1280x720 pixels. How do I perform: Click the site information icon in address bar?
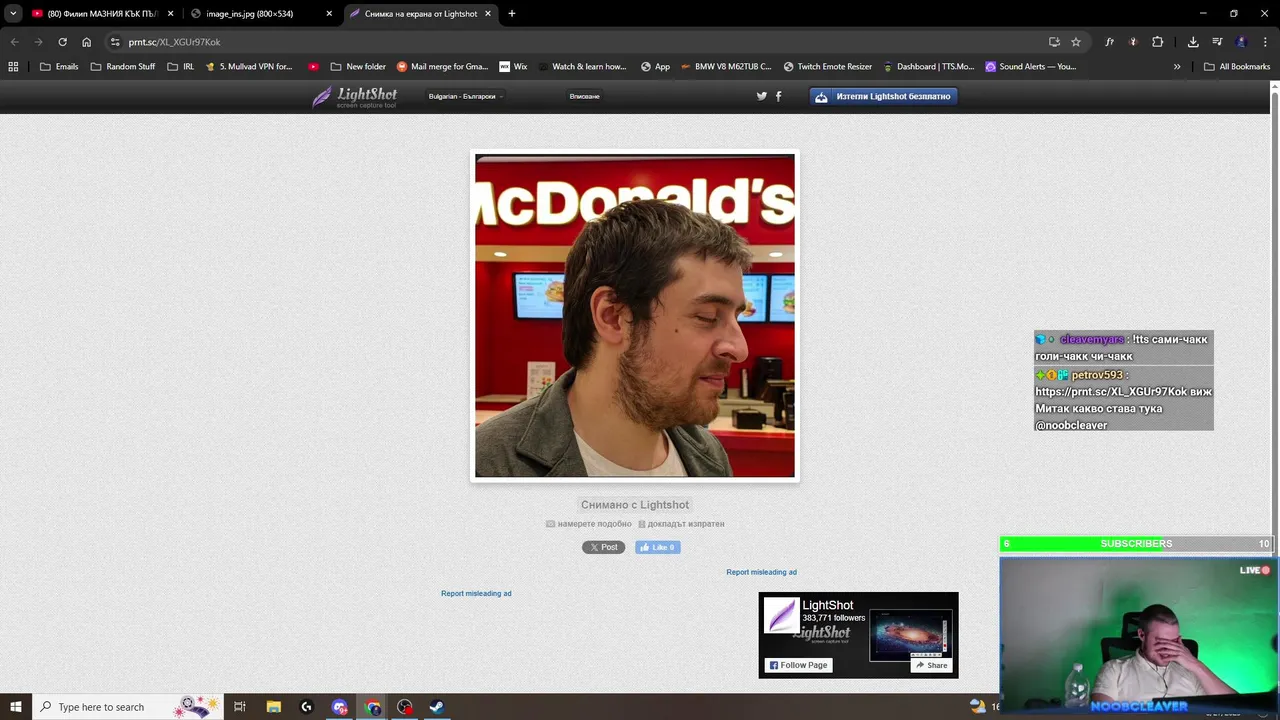(x=115, y=42)
